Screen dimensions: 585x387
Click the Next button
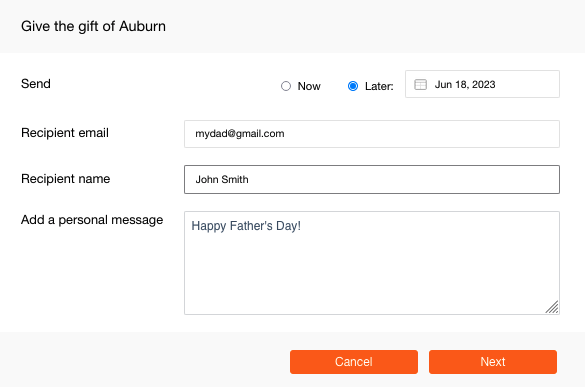click(x=493, y=362)
